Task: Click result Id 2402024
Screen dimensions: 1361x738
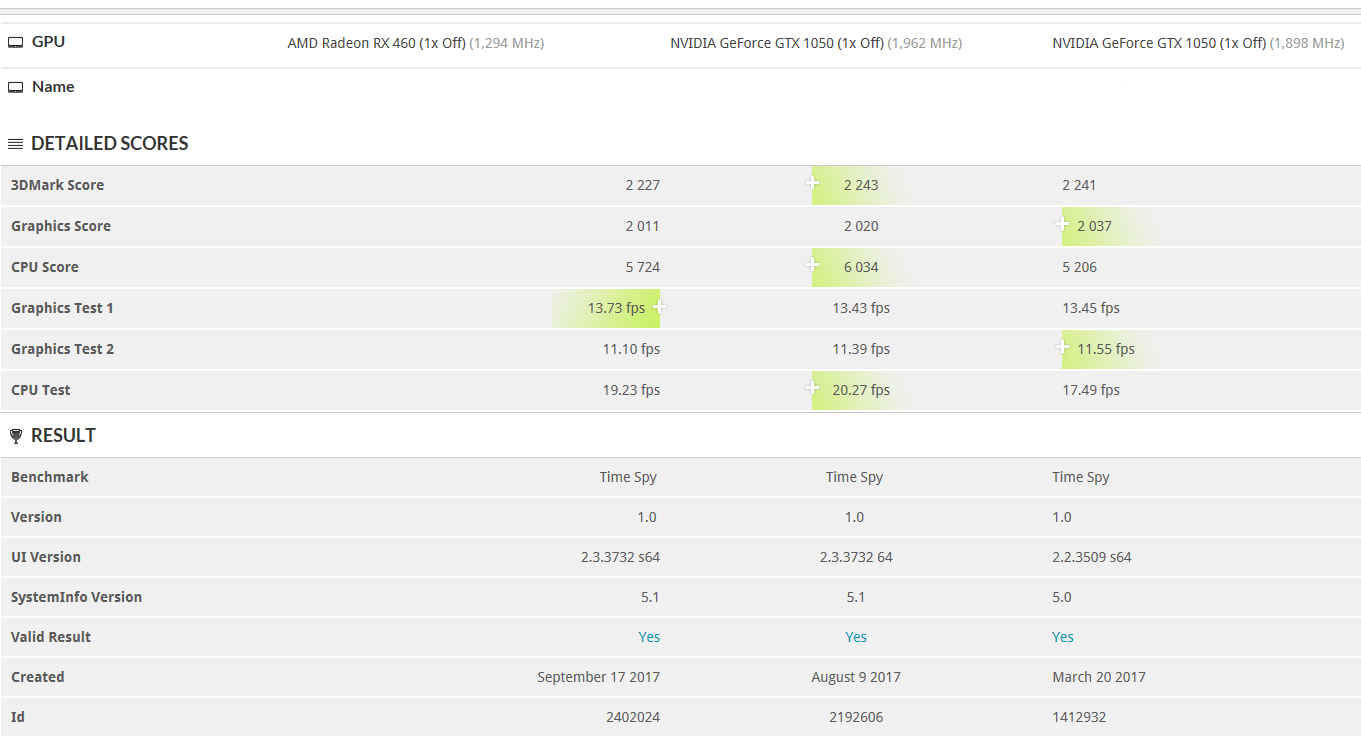Action: (x=633, y=717)
